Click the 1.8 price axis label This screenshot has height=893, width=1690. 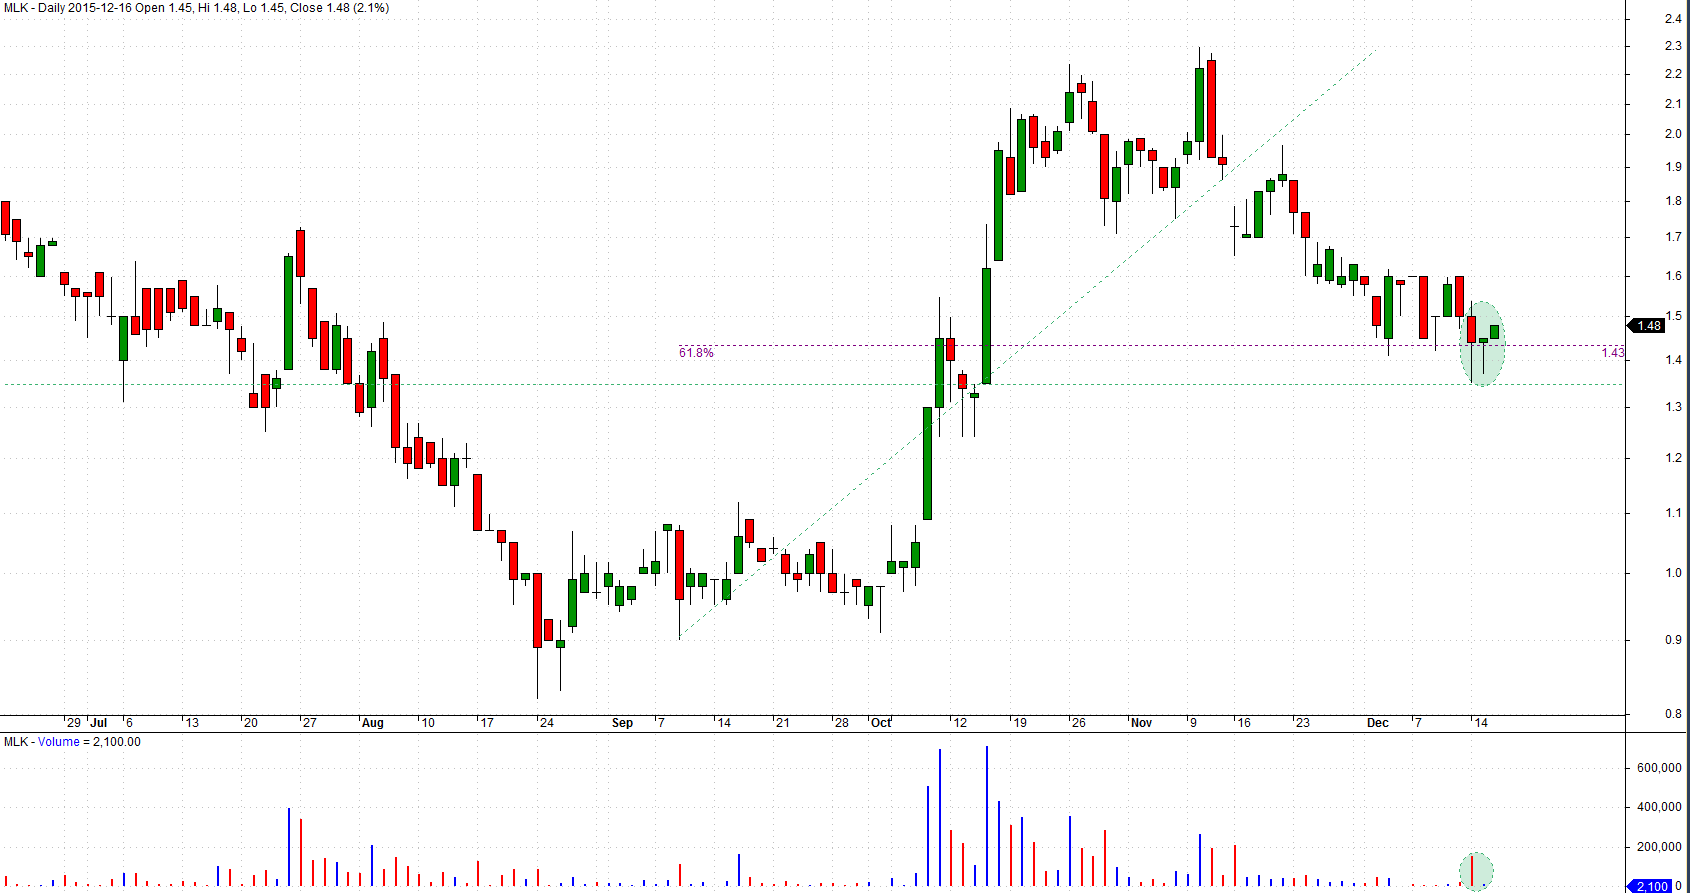[1673, 201]
